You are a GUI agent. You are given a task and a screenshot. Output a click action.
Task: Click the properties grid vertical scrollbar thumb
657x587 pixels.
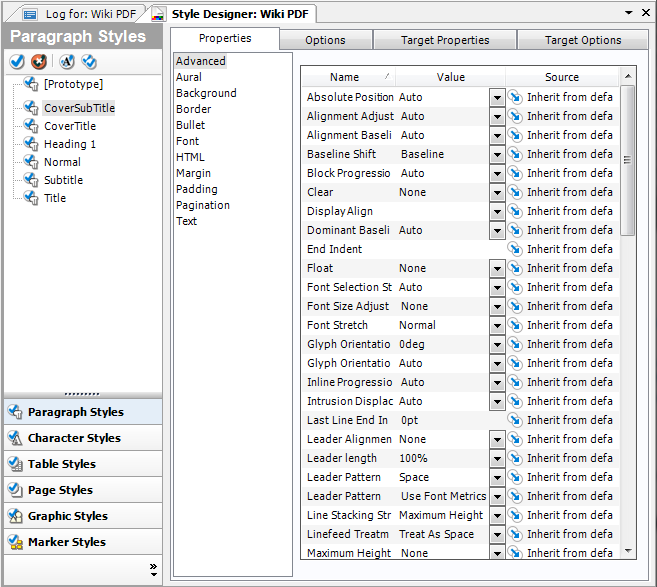628,160
